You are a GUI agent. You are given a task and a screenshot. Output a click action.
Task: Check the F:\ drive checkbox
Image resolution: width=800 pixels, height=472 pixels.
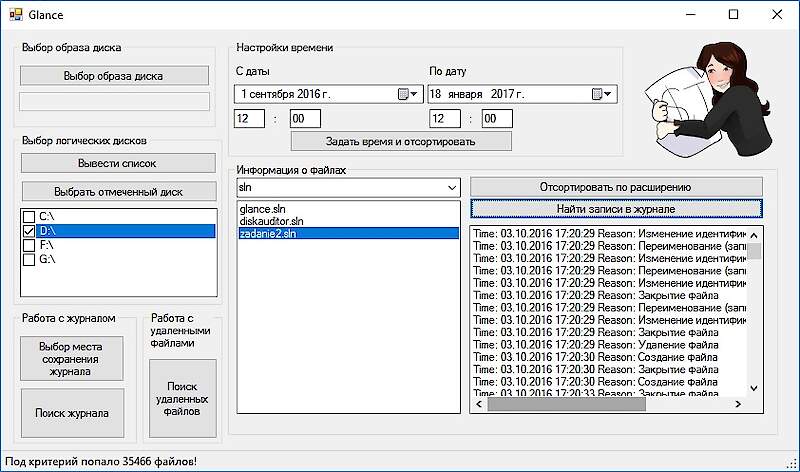click(29, 245)
